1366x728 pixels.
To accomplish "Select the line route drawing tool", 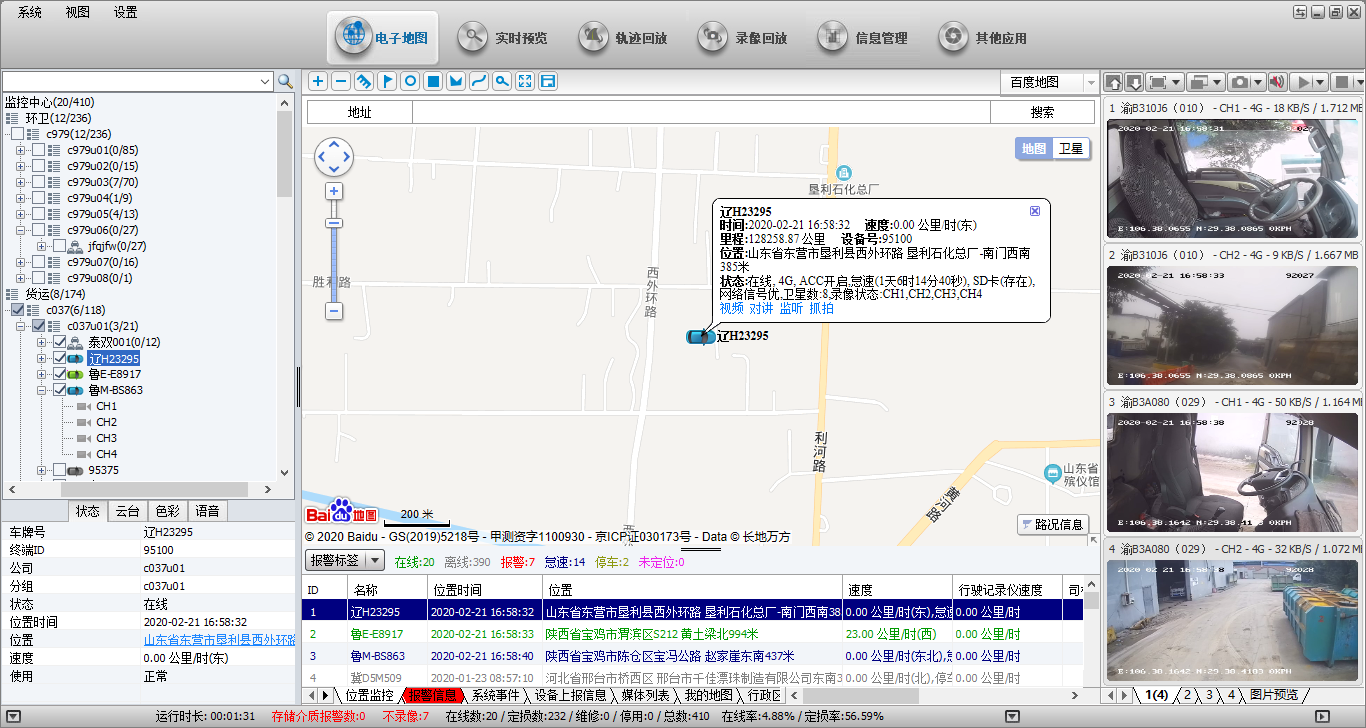I will click(479, 81).
